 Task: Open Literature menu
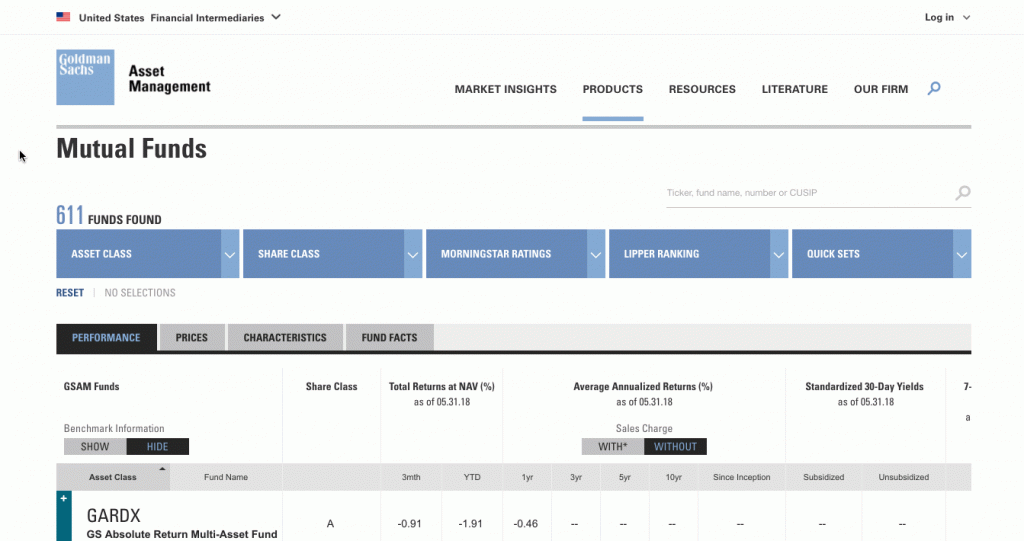(795, 90)
